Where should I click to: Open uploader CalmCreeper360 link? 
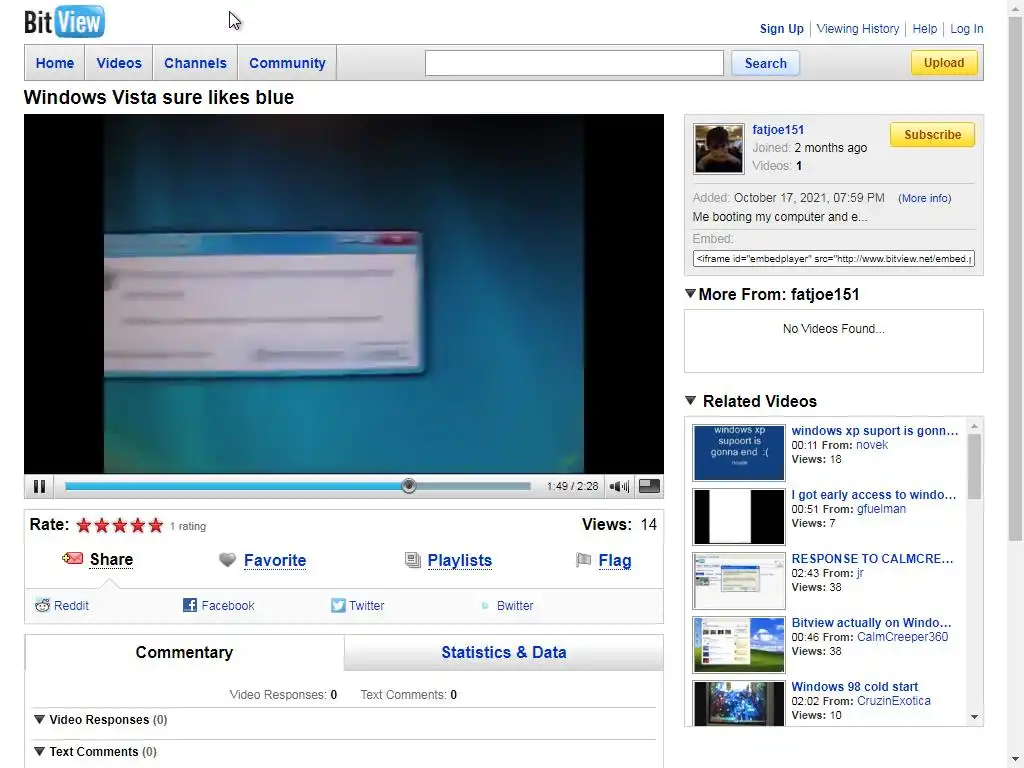pos(902,637)
